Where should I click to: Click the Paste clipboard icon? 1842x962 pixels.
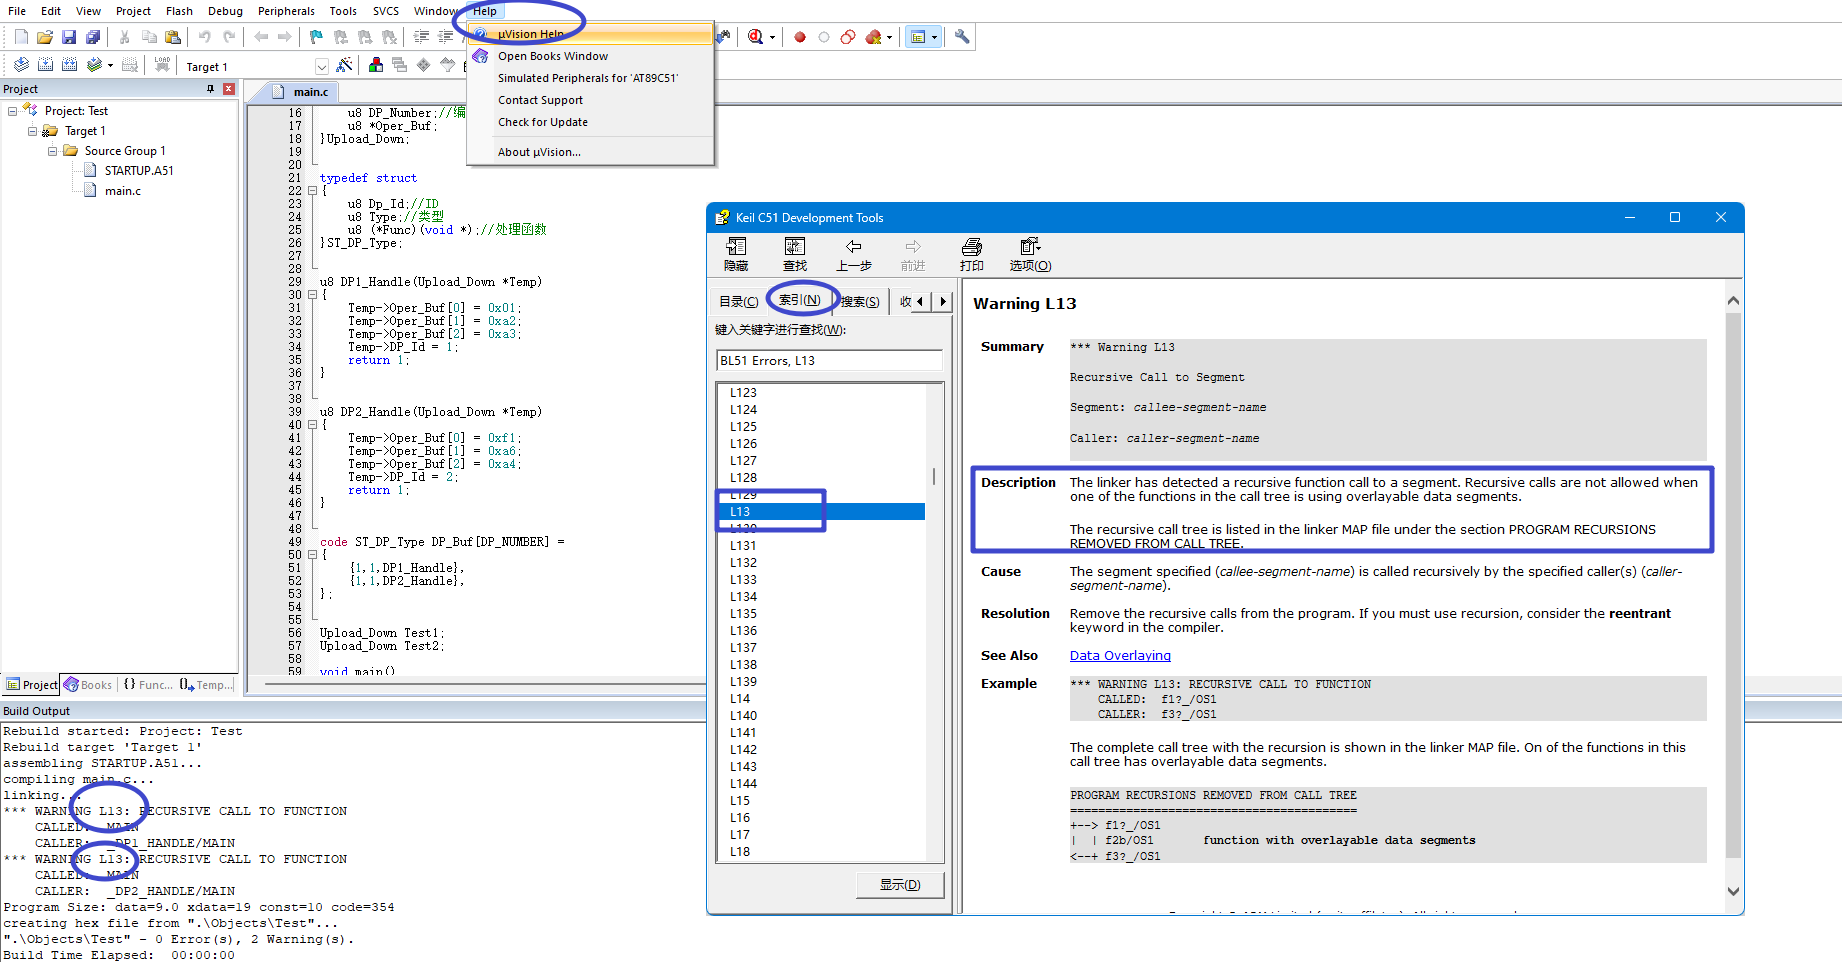(x=173, y=37)
